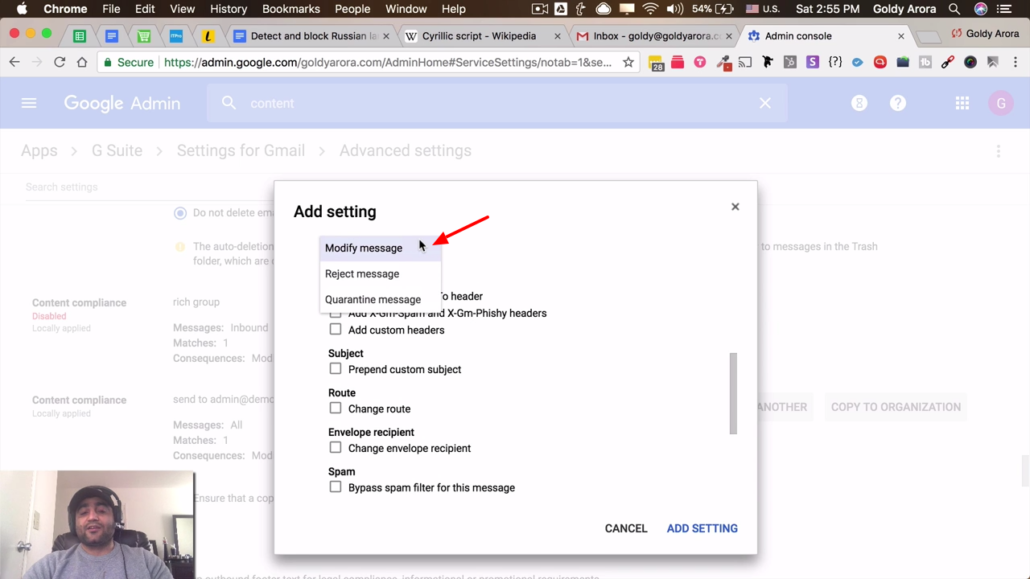This screenshot has height=579, width=1030.
Task: Click CANCEL in Add setting dialog
Action: click(626, 528)
